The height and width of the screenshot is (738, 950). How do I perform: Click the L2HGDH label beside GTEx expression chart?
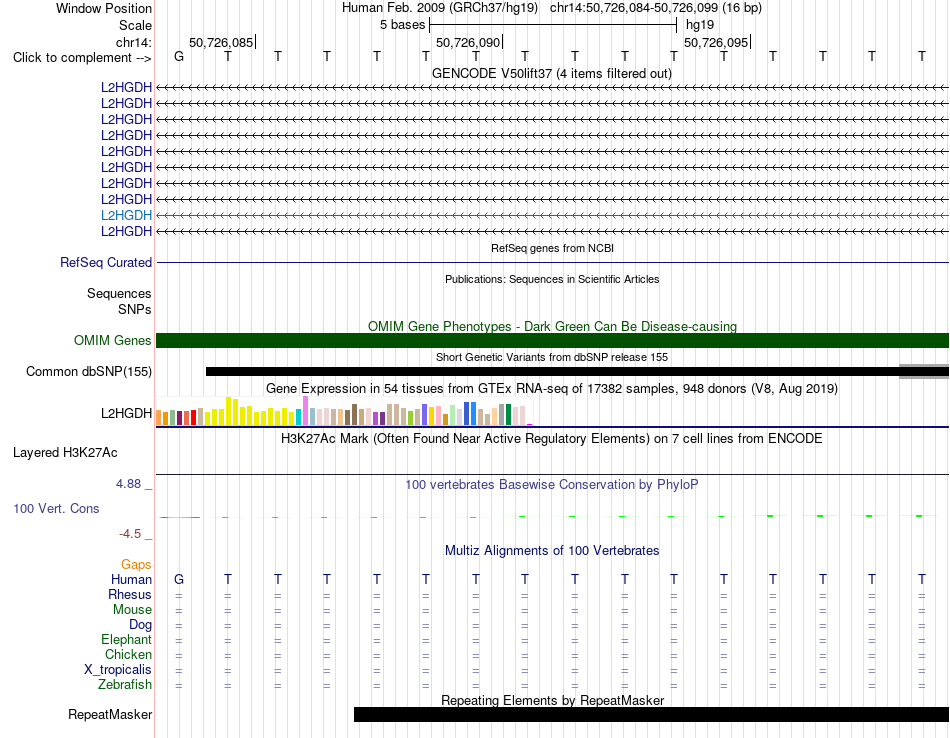[126, 413]
